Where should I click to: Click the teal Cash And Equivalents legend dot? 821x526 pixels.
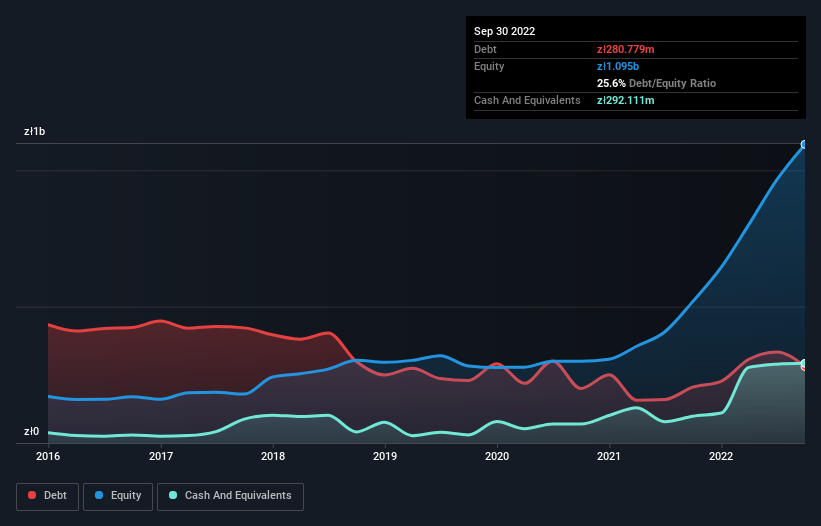click(x=173, y=495)
